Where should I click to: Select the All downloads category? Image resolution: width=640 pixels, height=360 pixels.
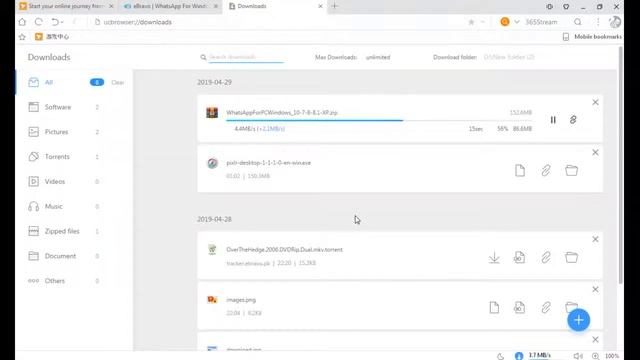coord(49,82)
